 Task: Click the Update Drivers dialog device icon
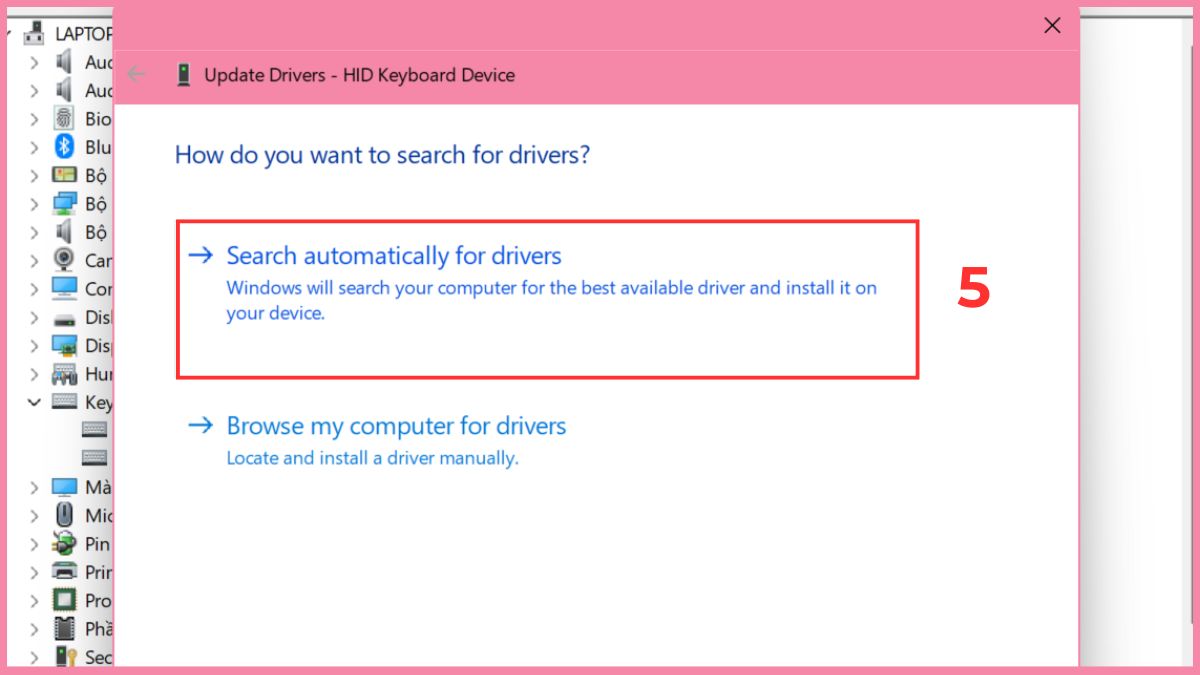click(x=182, y=74)
